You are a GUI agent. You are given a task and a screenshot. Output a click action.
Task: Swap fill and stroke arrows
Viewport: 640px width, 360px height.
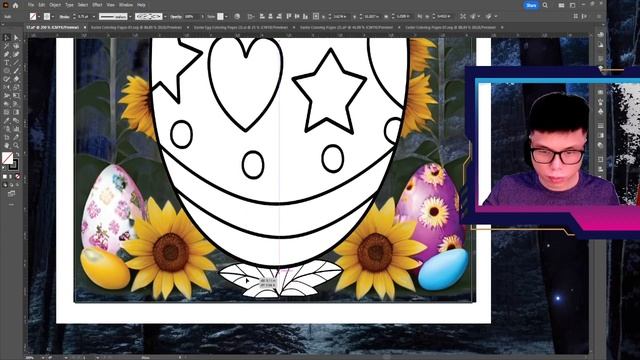(x=17, y=154)
